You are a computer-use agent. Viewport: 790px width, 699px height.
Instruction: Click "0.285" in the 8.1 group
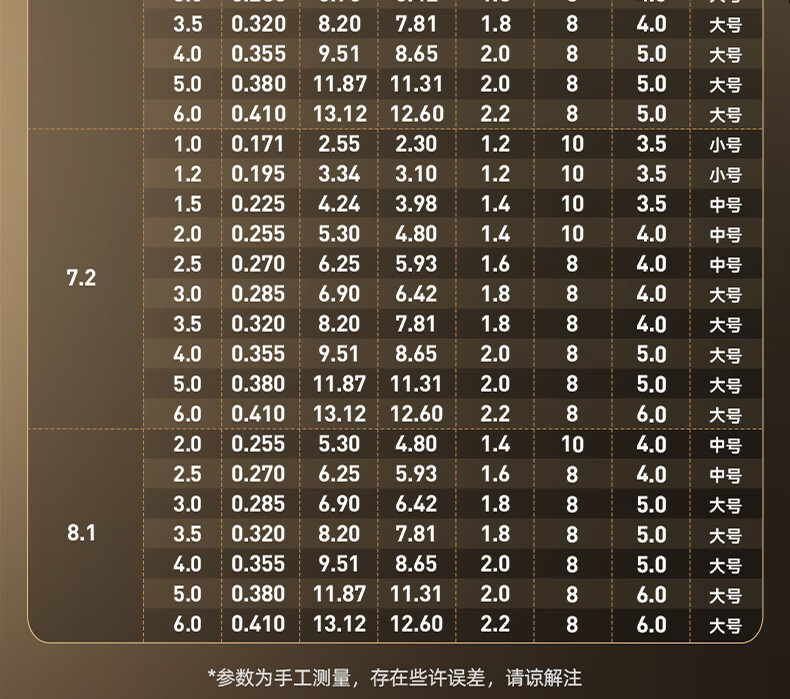click(258, 504)
